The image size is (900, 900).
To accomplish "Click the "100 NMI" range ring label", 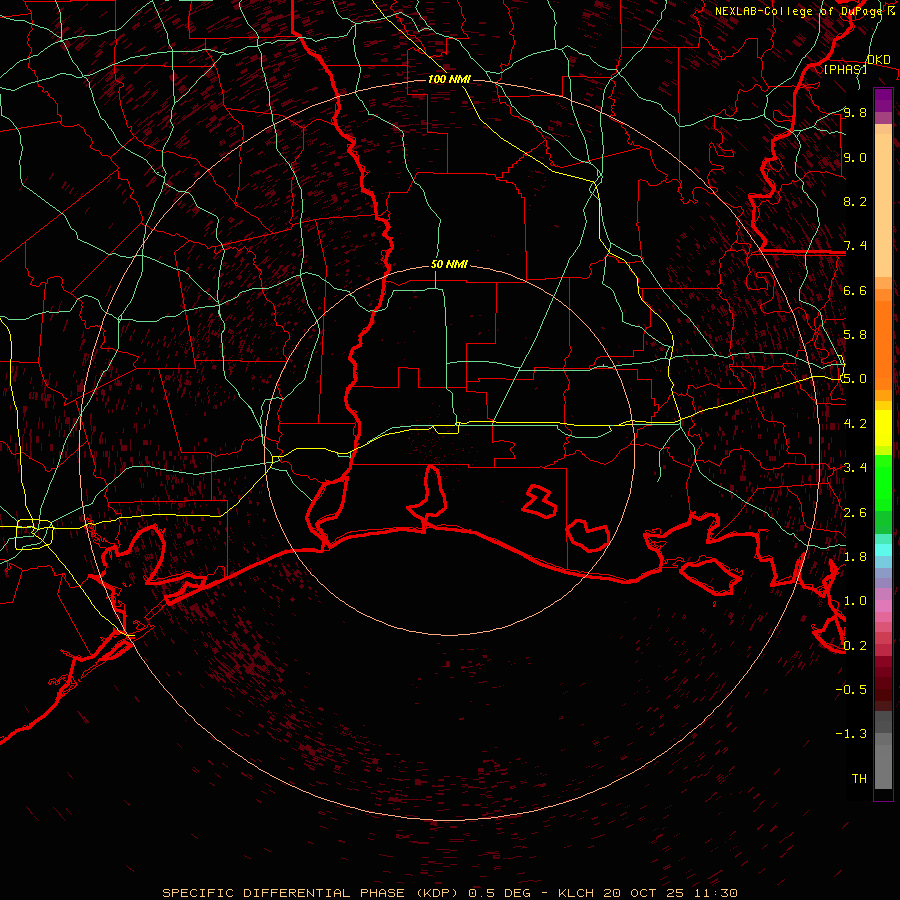I will pos(449,79).
